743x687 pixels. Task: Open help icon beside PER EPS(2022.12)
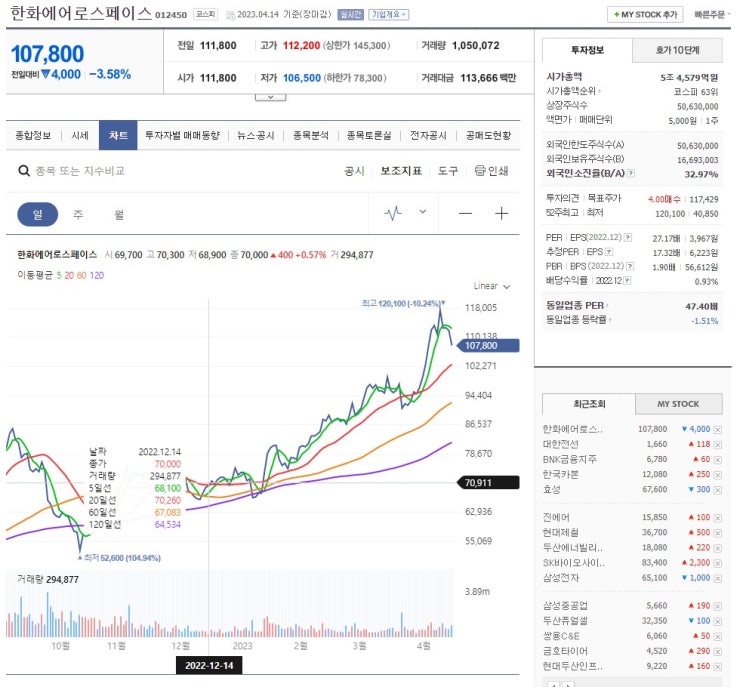(628, 237)
